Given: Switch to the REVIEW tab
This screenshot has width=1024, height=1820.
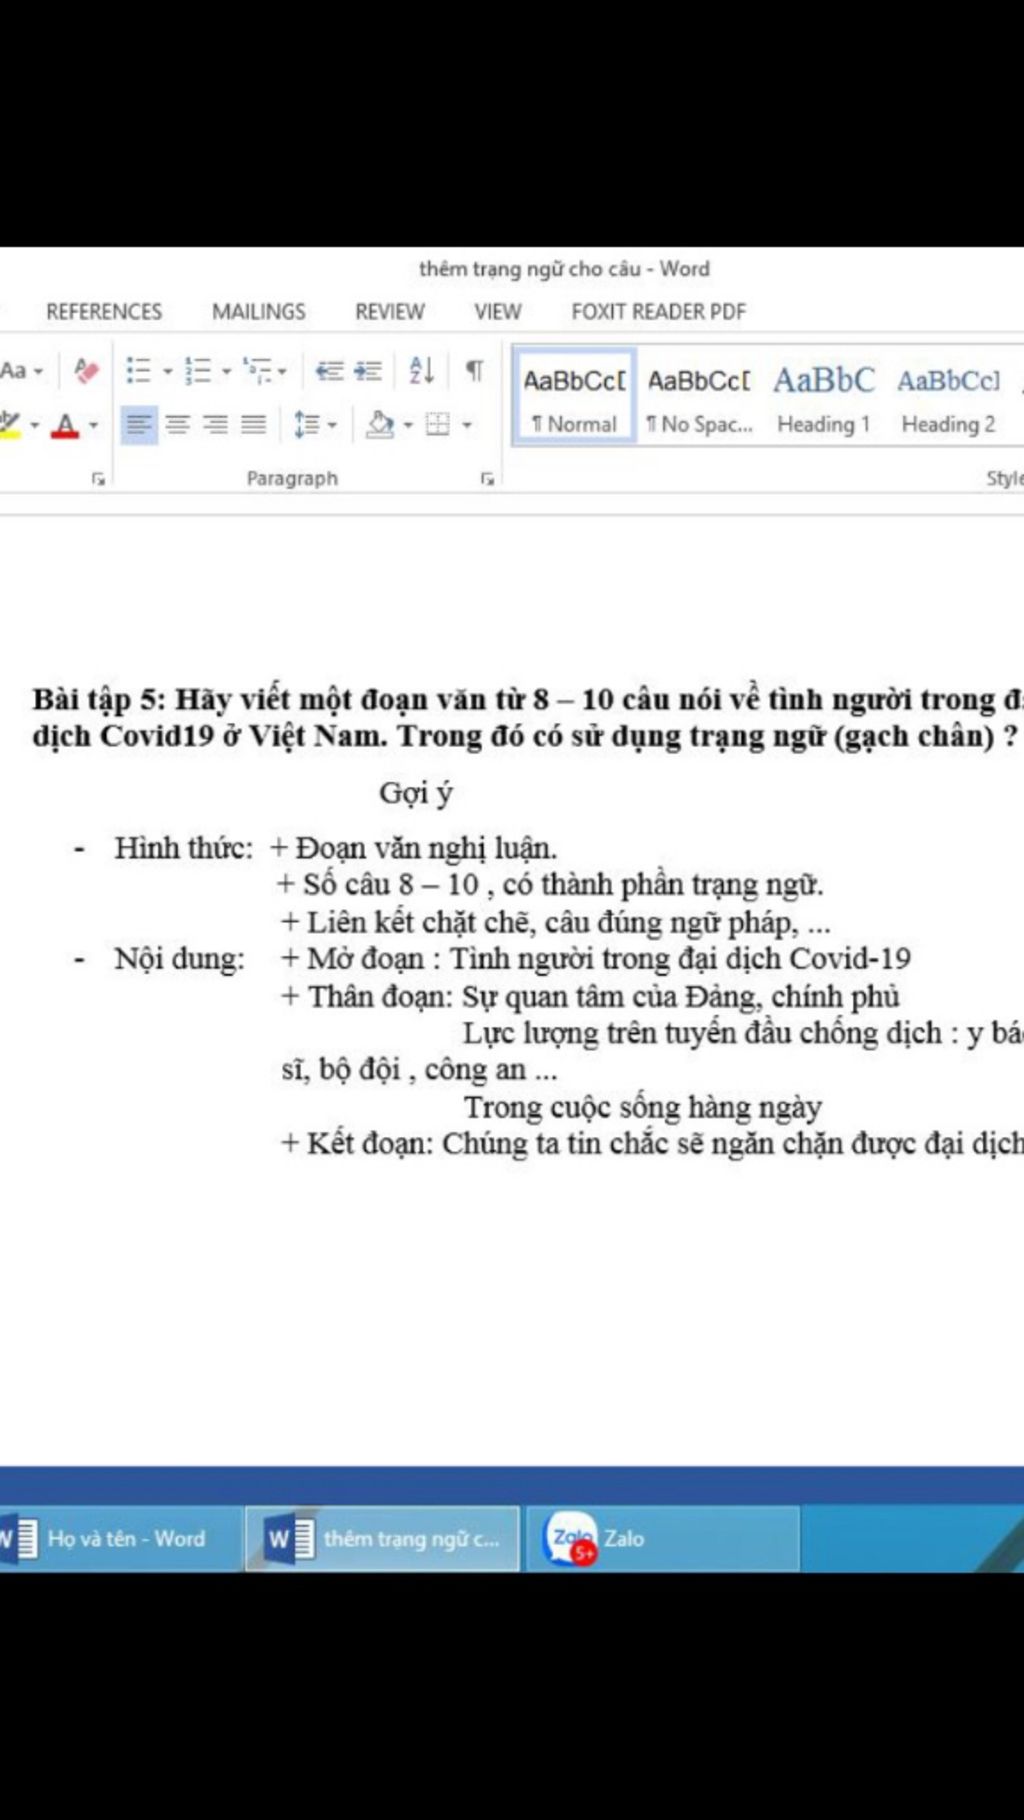Looking at the screenshot, I should click(390, 312).
